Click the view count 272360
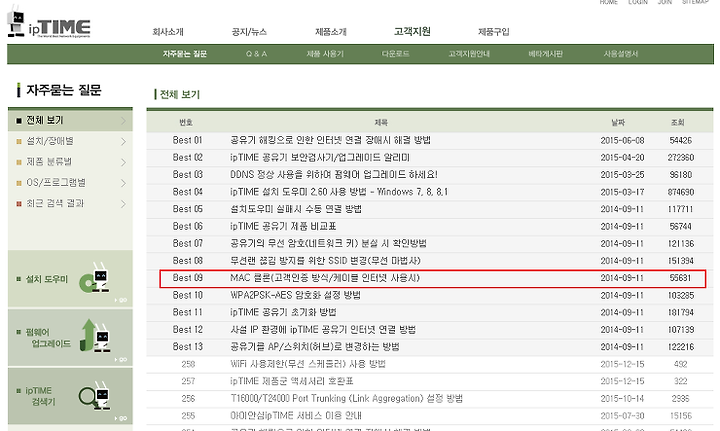The width and height of the screenshot is (720, 431). [681, 157]
